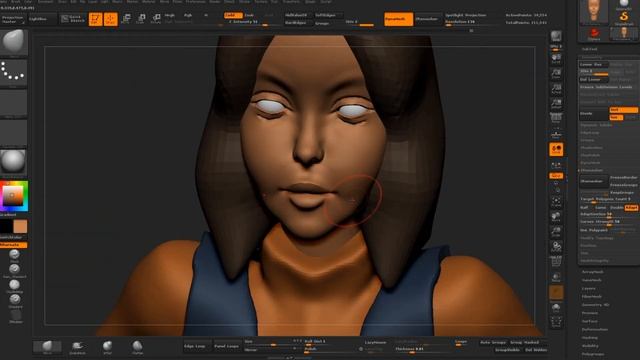Click the Zoom canvas navigation icon

coord(556,73)
